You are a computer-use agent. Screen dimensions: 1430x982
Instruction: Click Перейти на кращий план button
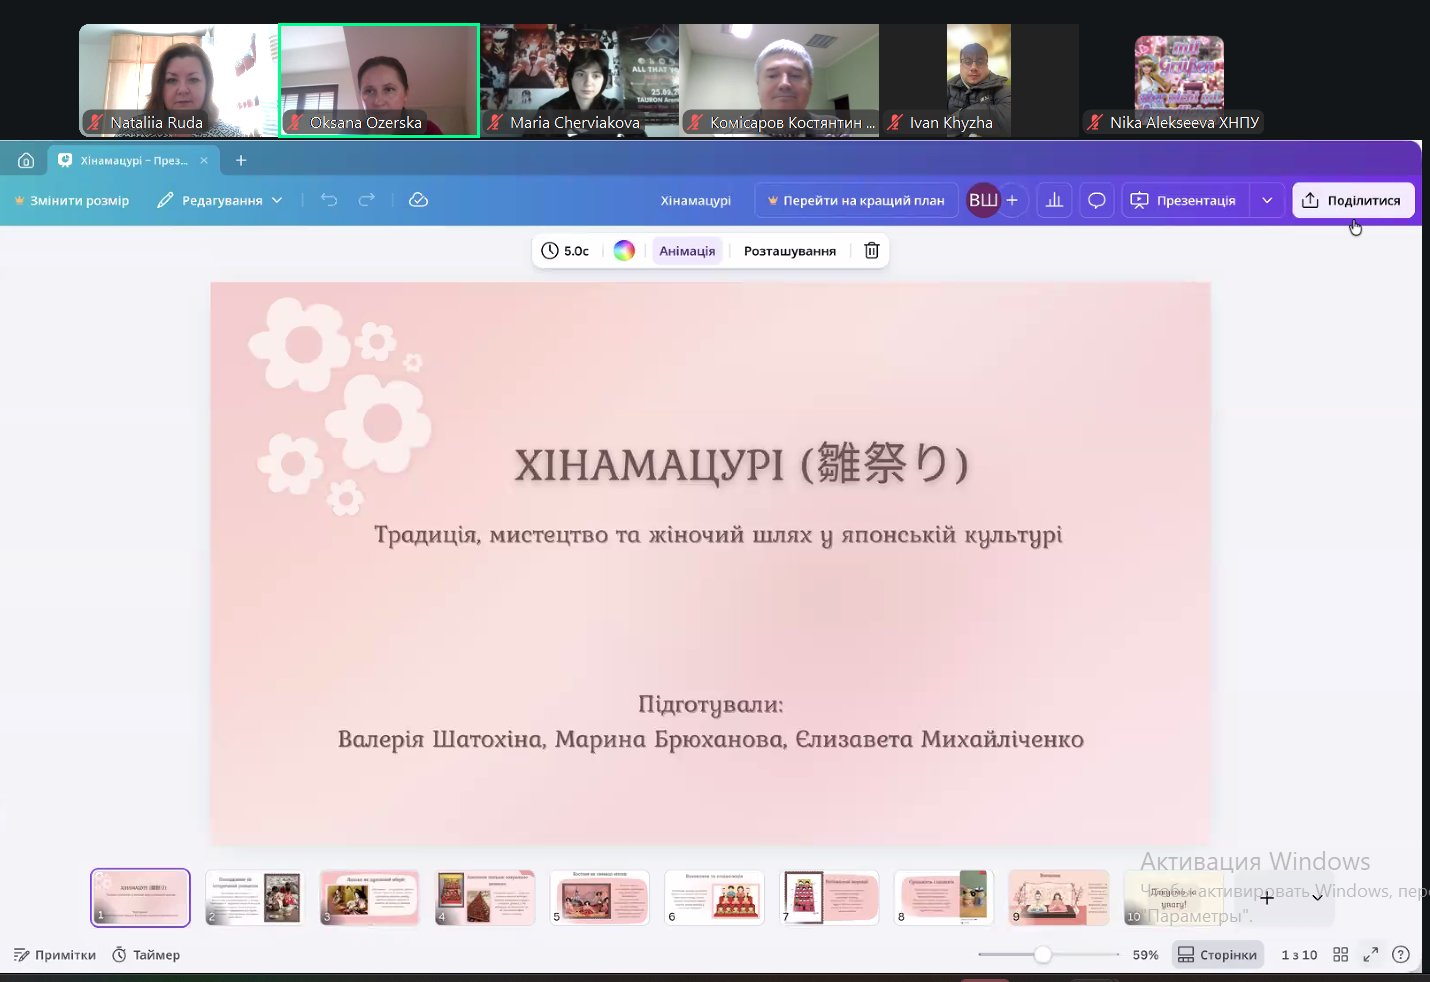[856, 200]
